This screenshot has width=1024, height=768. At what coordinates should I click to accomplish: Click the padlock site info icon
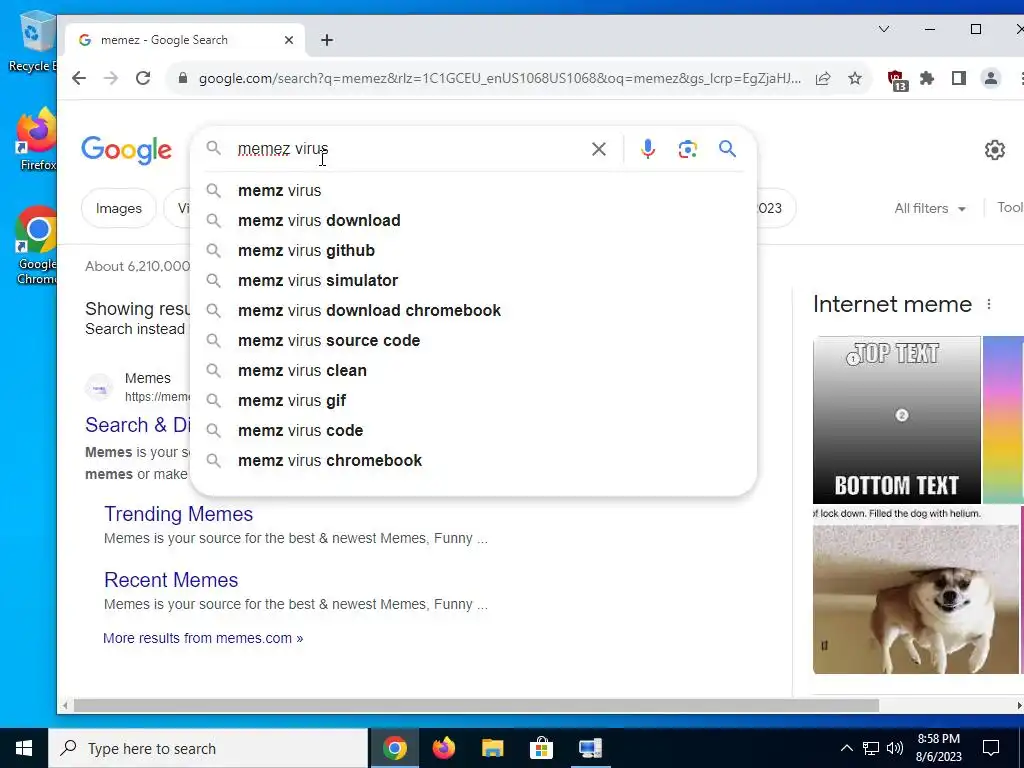(x=183, y=78)
